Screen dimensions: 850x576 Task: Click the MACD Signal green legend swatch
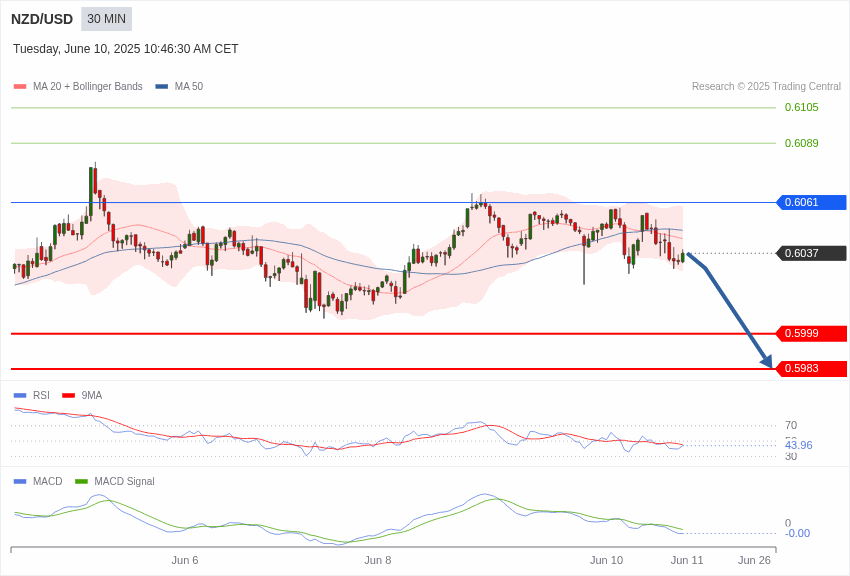coord(81,482)
